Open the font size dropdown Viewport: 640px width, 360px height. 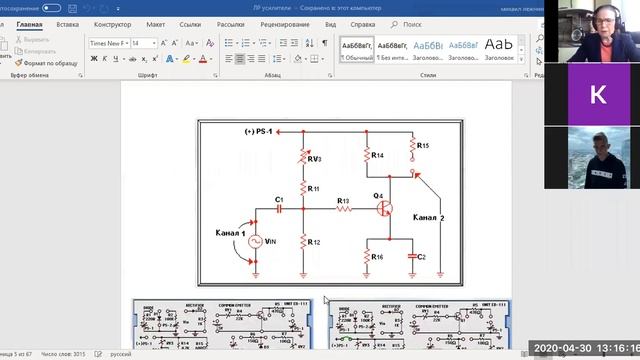coord(154,43)
